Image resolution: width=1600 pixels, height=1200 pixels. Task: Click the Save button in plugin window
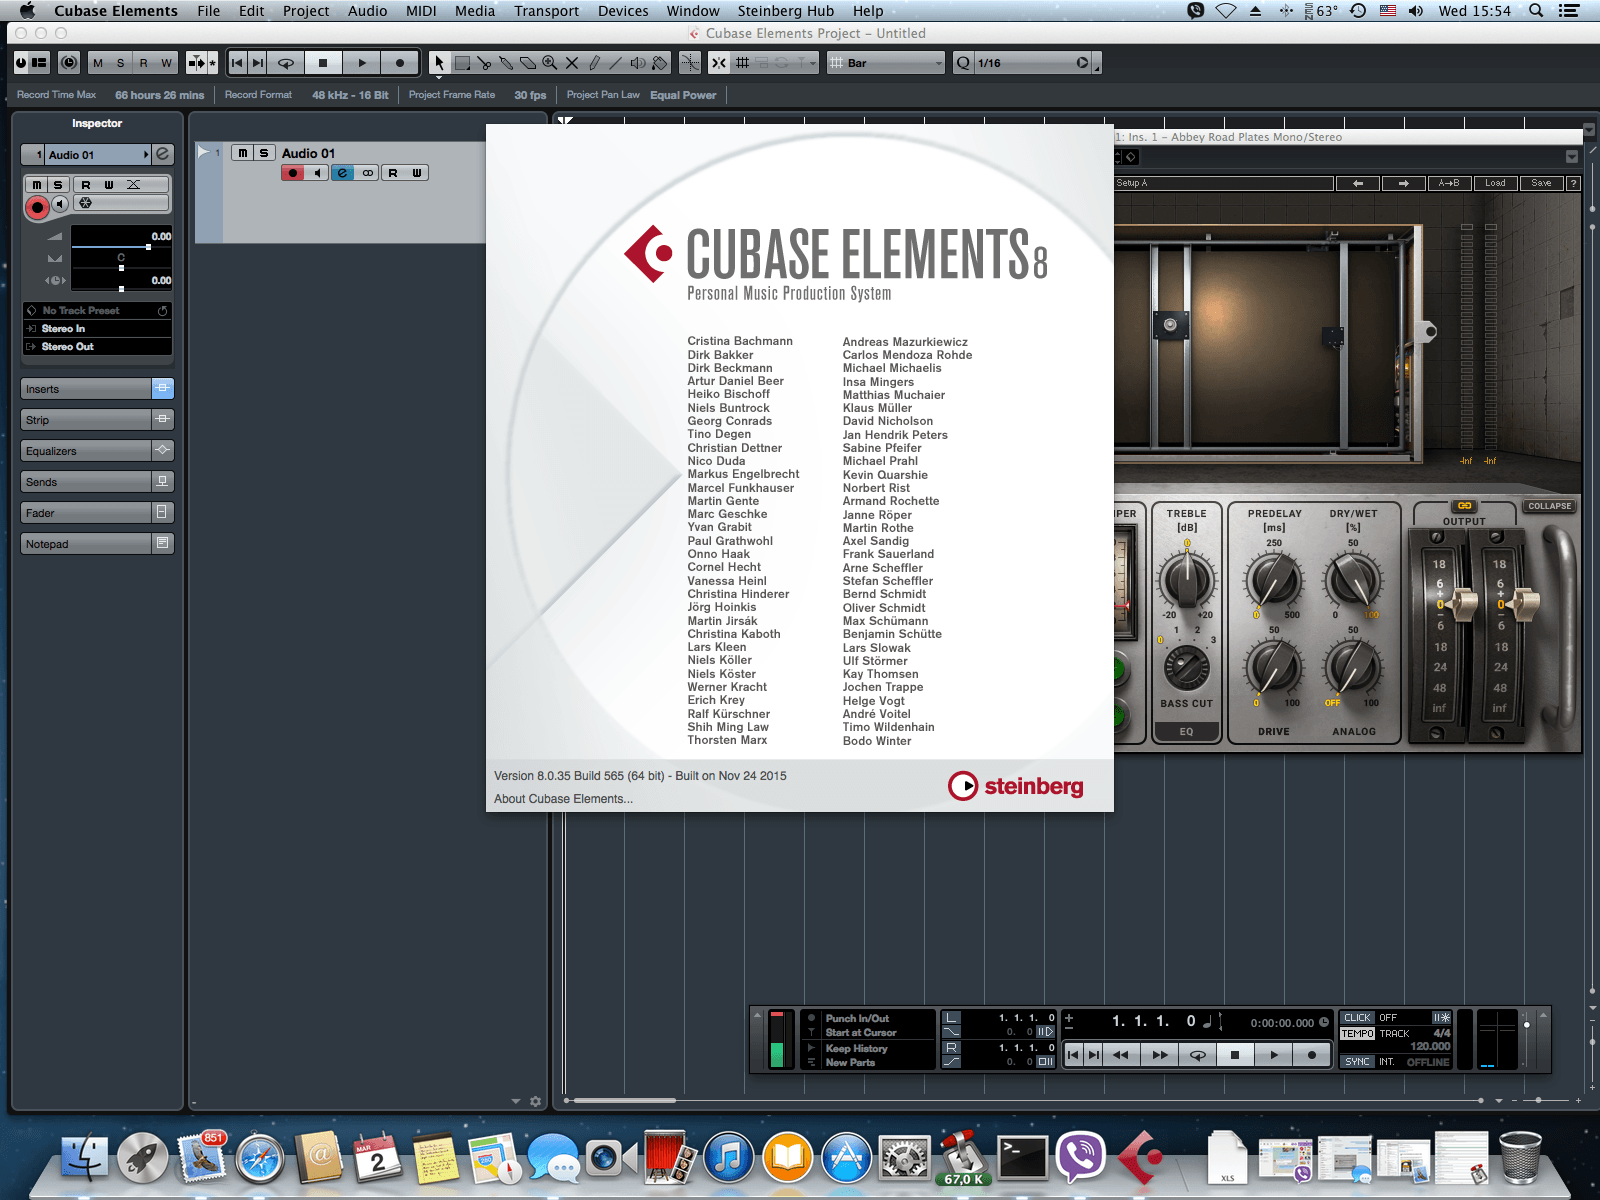tap(1541, 183)
